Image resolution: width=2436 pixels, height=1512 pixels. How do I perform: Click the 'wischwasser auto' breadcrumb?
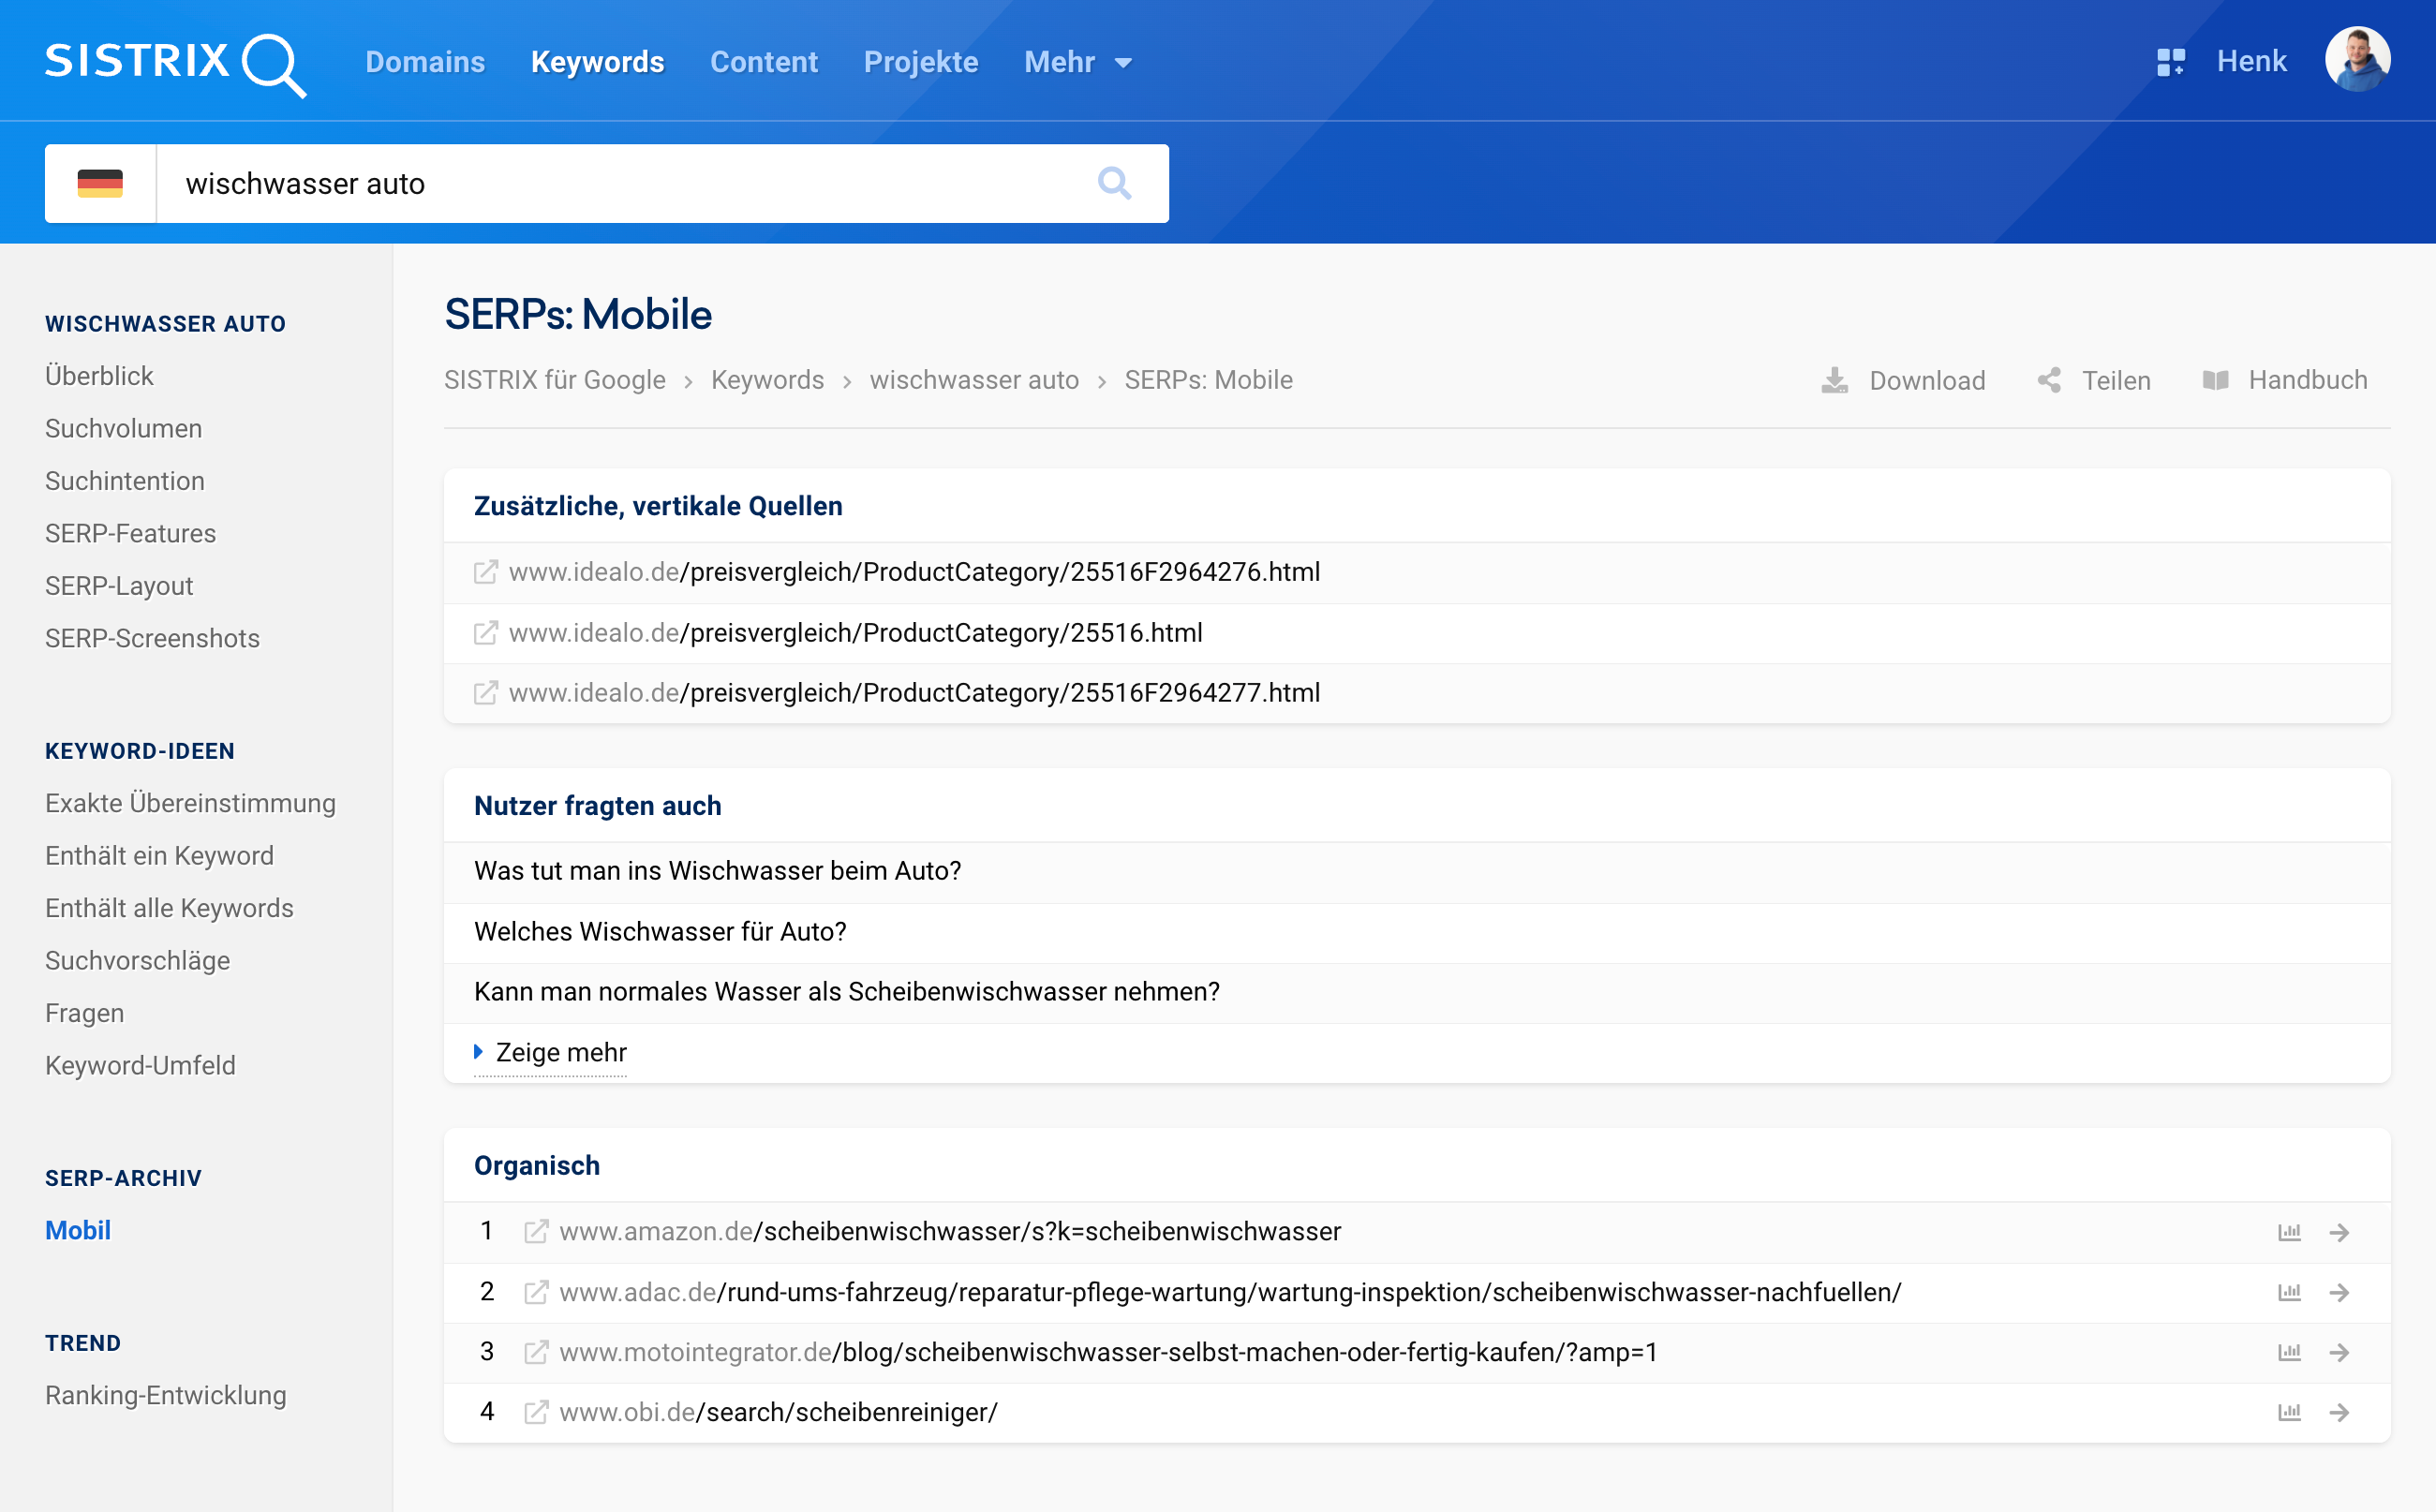click(x=974, y=380)
